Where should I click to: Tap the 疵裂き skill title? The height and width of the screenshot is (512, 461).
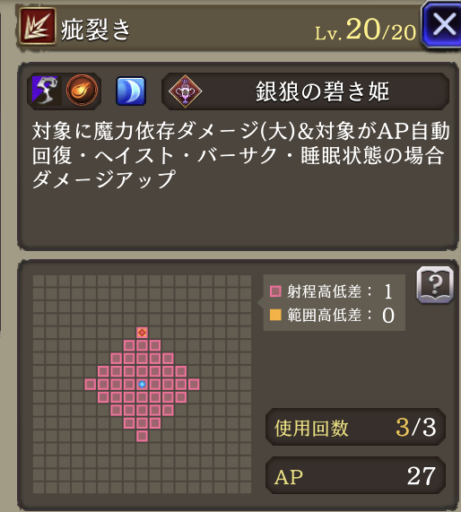point(95,30)
